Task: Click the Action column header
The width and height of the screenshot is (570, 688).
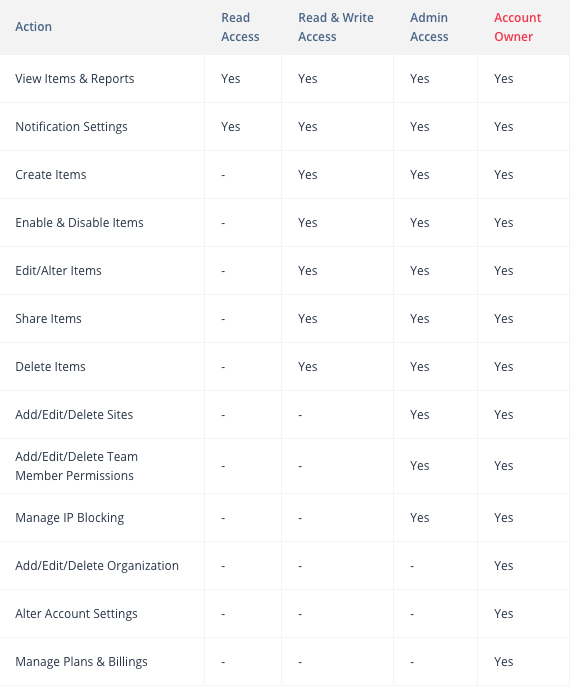Action: [33, 27]
